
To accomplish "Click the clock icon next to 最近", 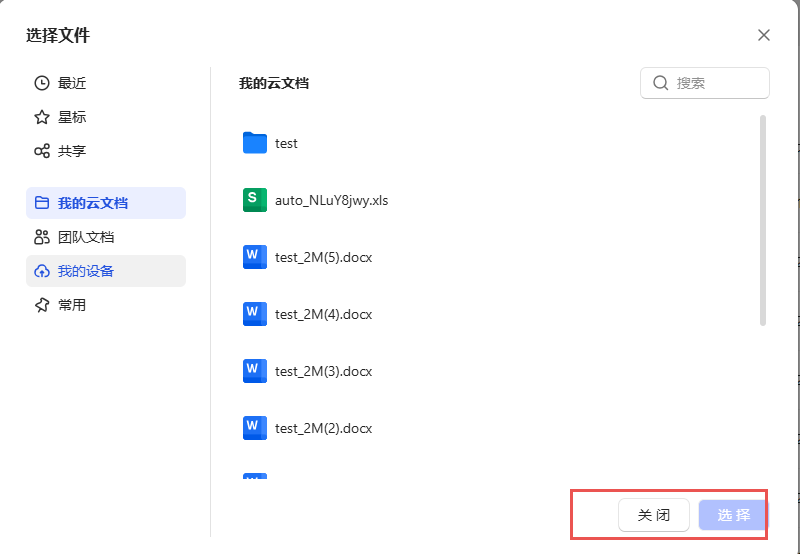I will click(42, 83).
